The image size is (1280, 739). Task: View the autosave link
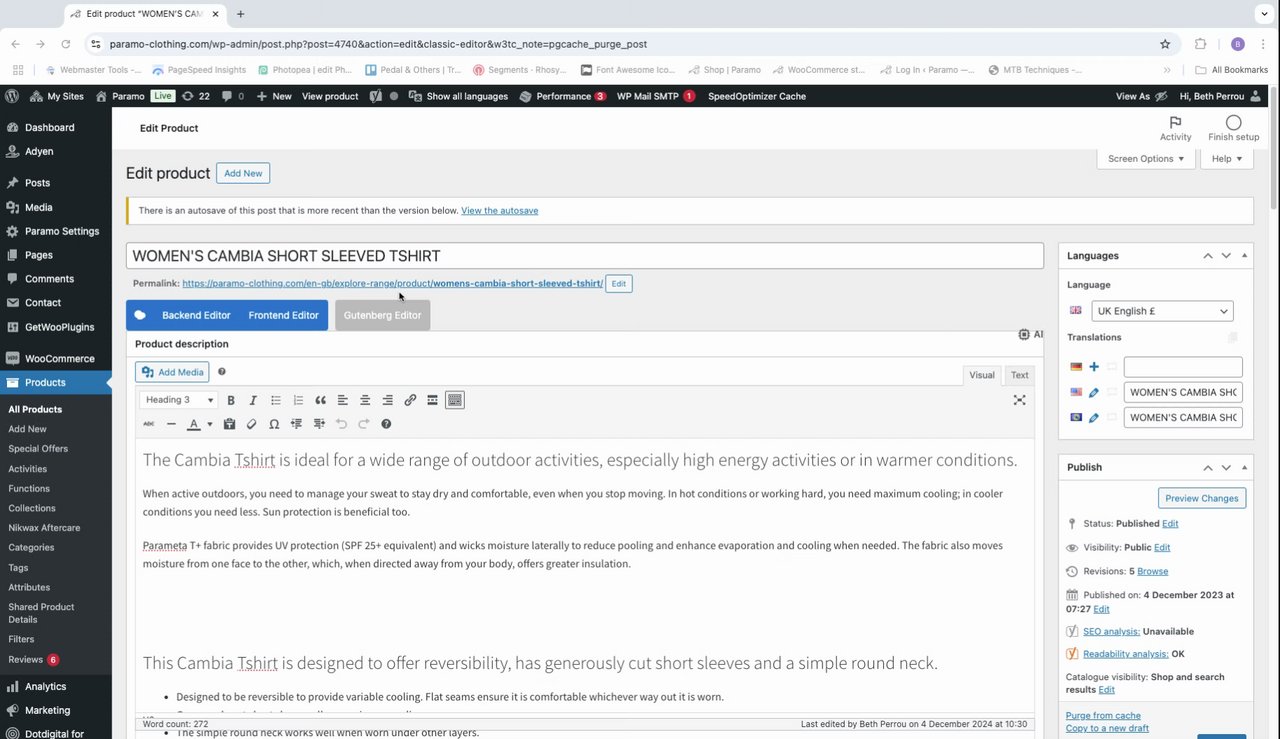coord(499,211)
